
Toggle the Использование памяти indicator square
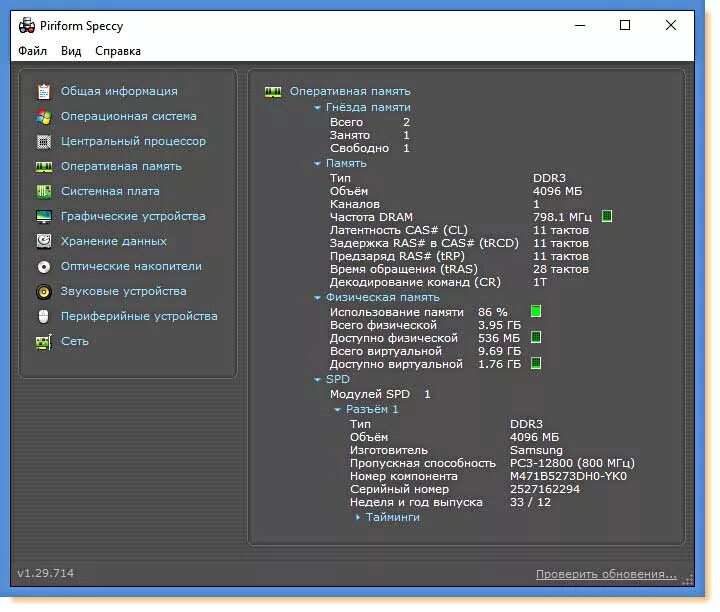tap(535, 312)
